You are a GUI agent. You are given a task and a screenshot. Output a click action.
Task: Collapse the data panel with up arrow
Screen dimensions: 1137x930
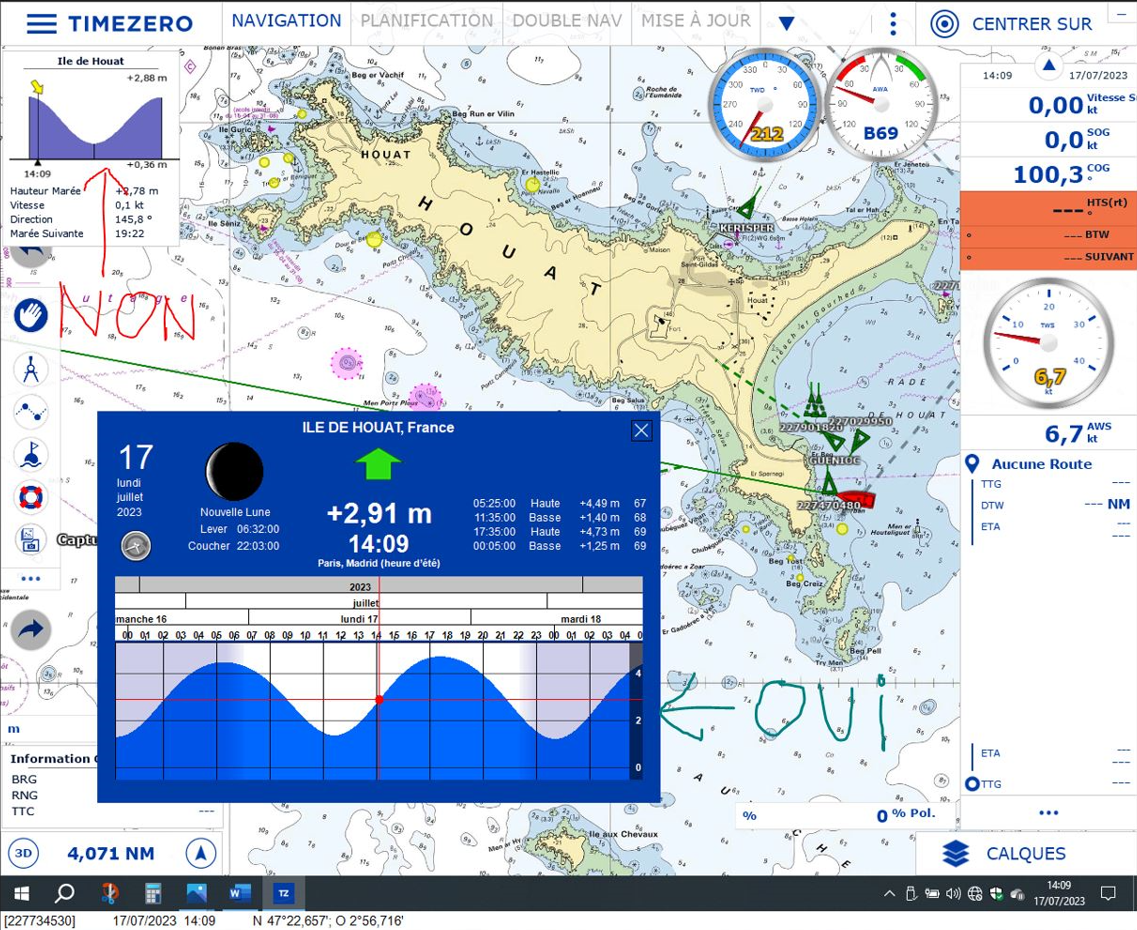(x=1049, y=66)
